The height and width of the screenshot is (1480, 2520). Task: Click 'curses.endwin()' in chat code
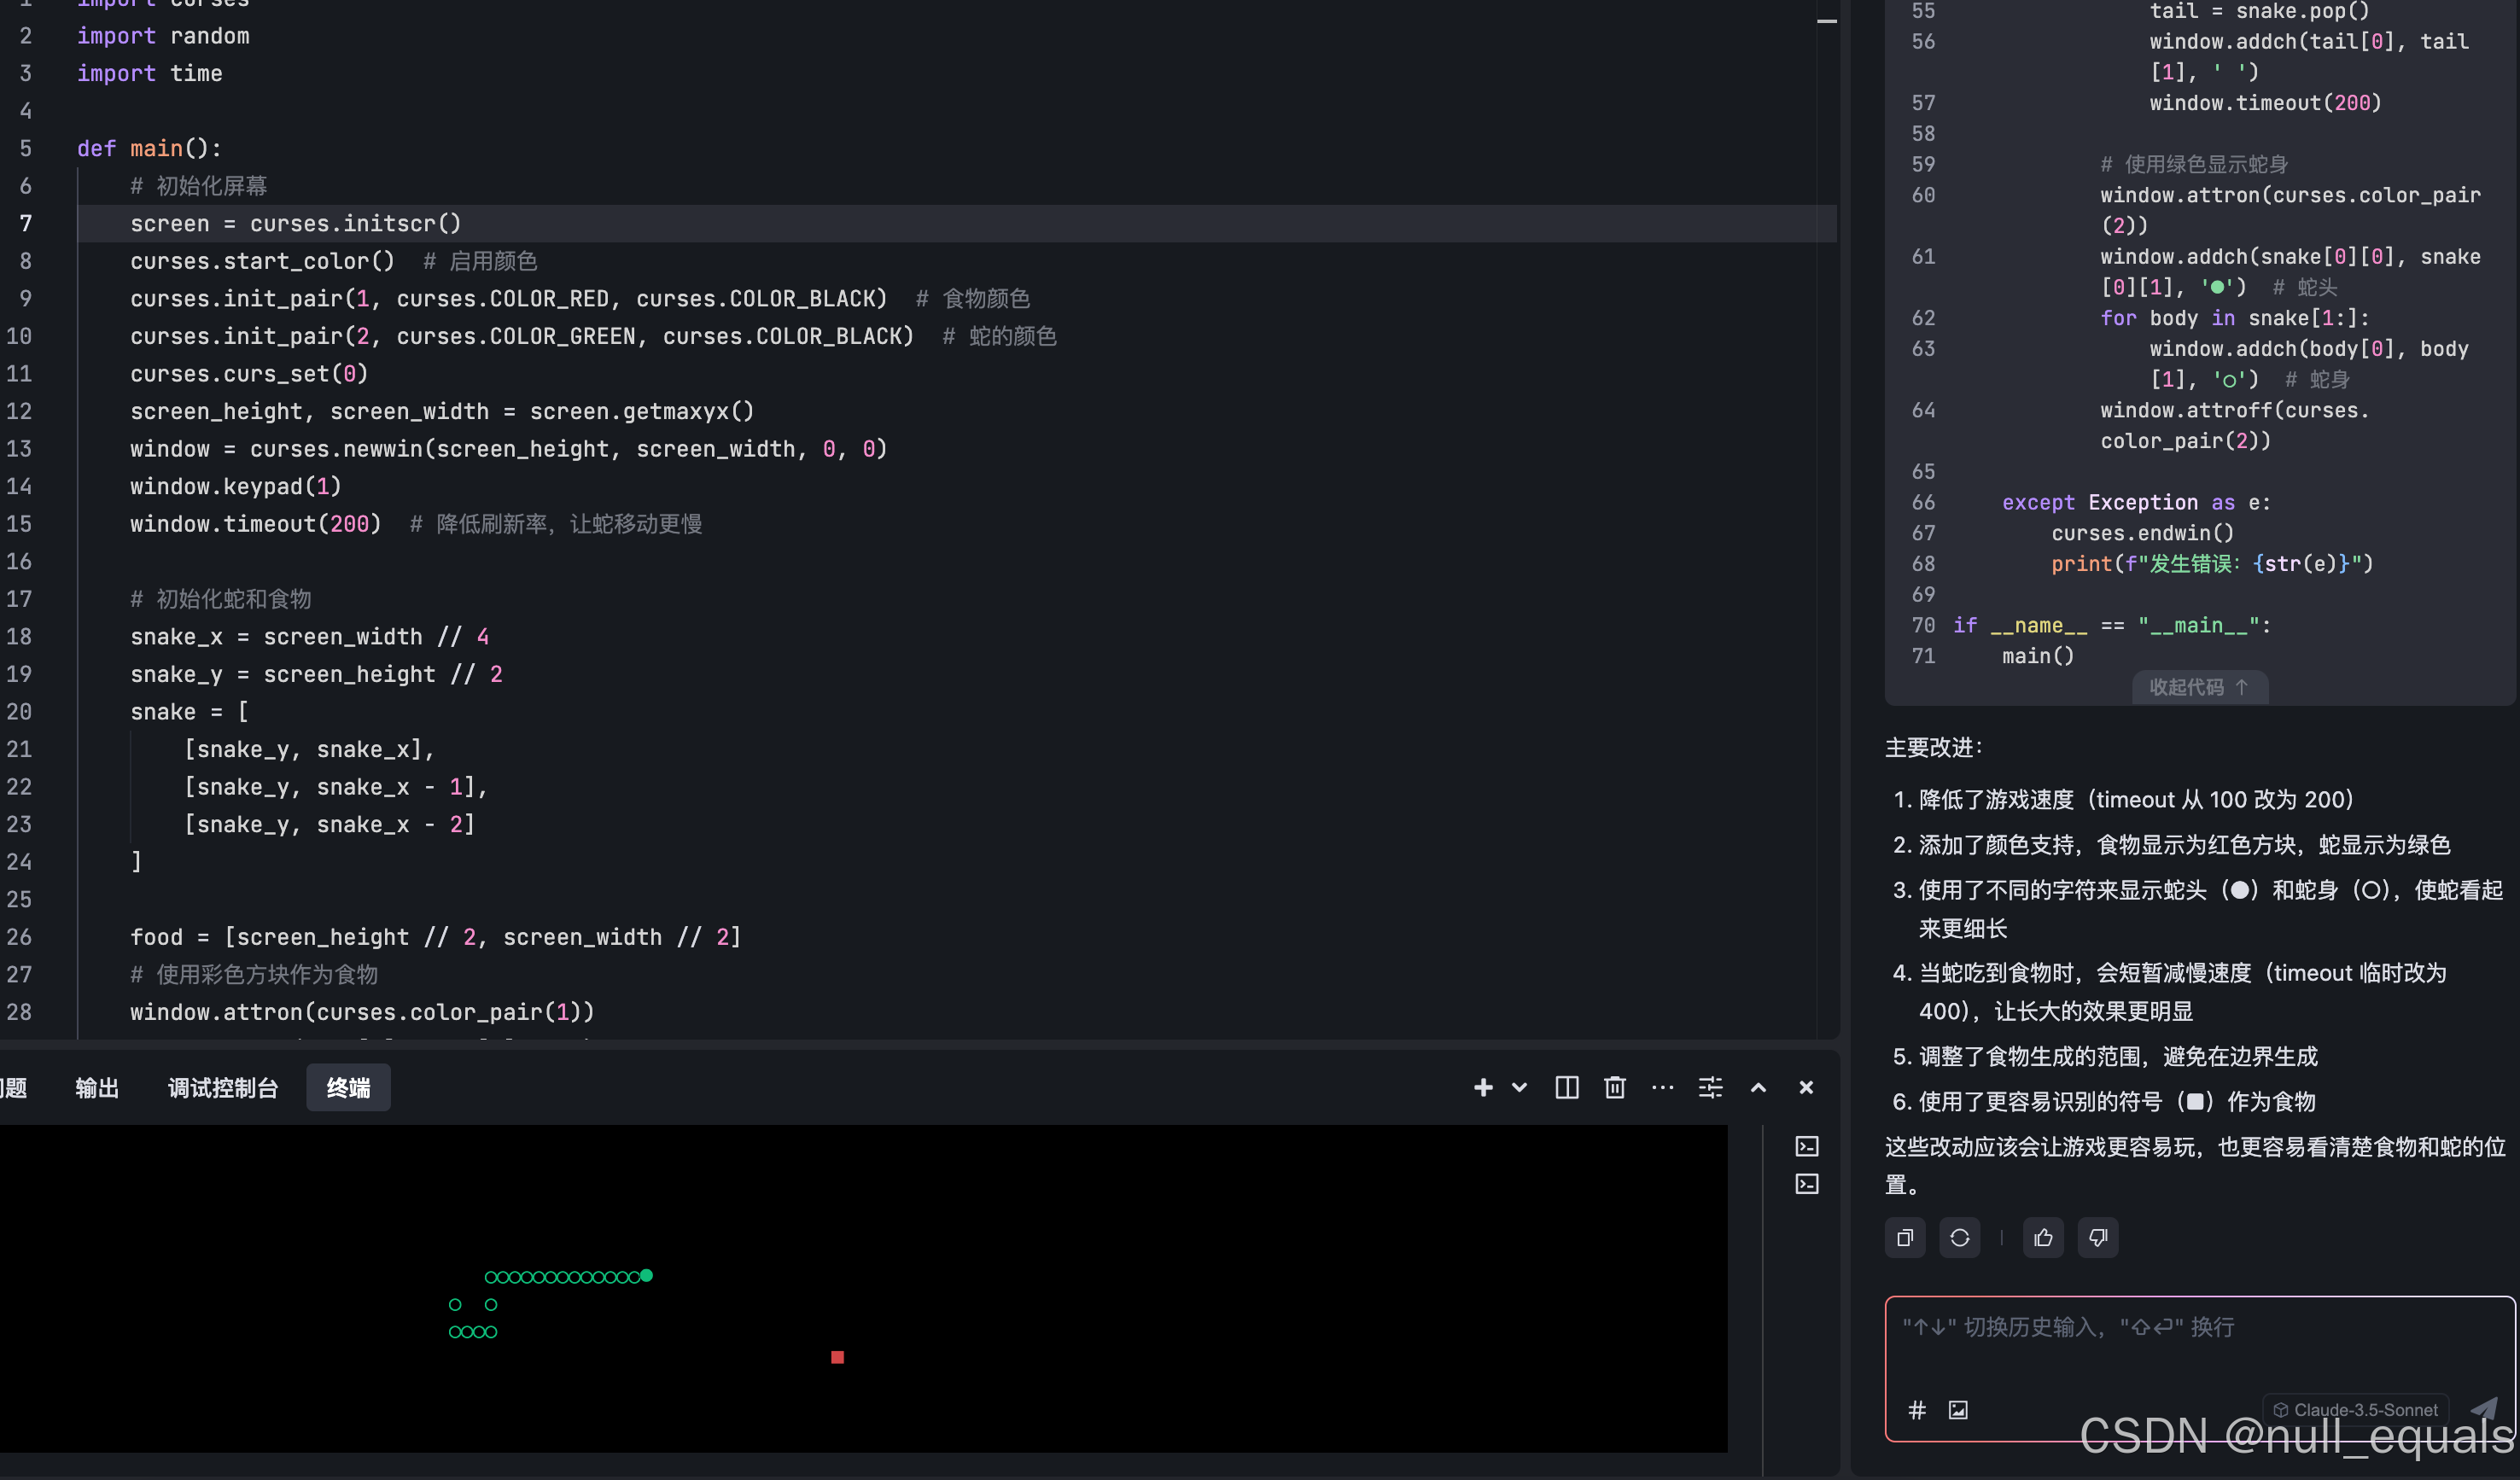coord(2142,533)
